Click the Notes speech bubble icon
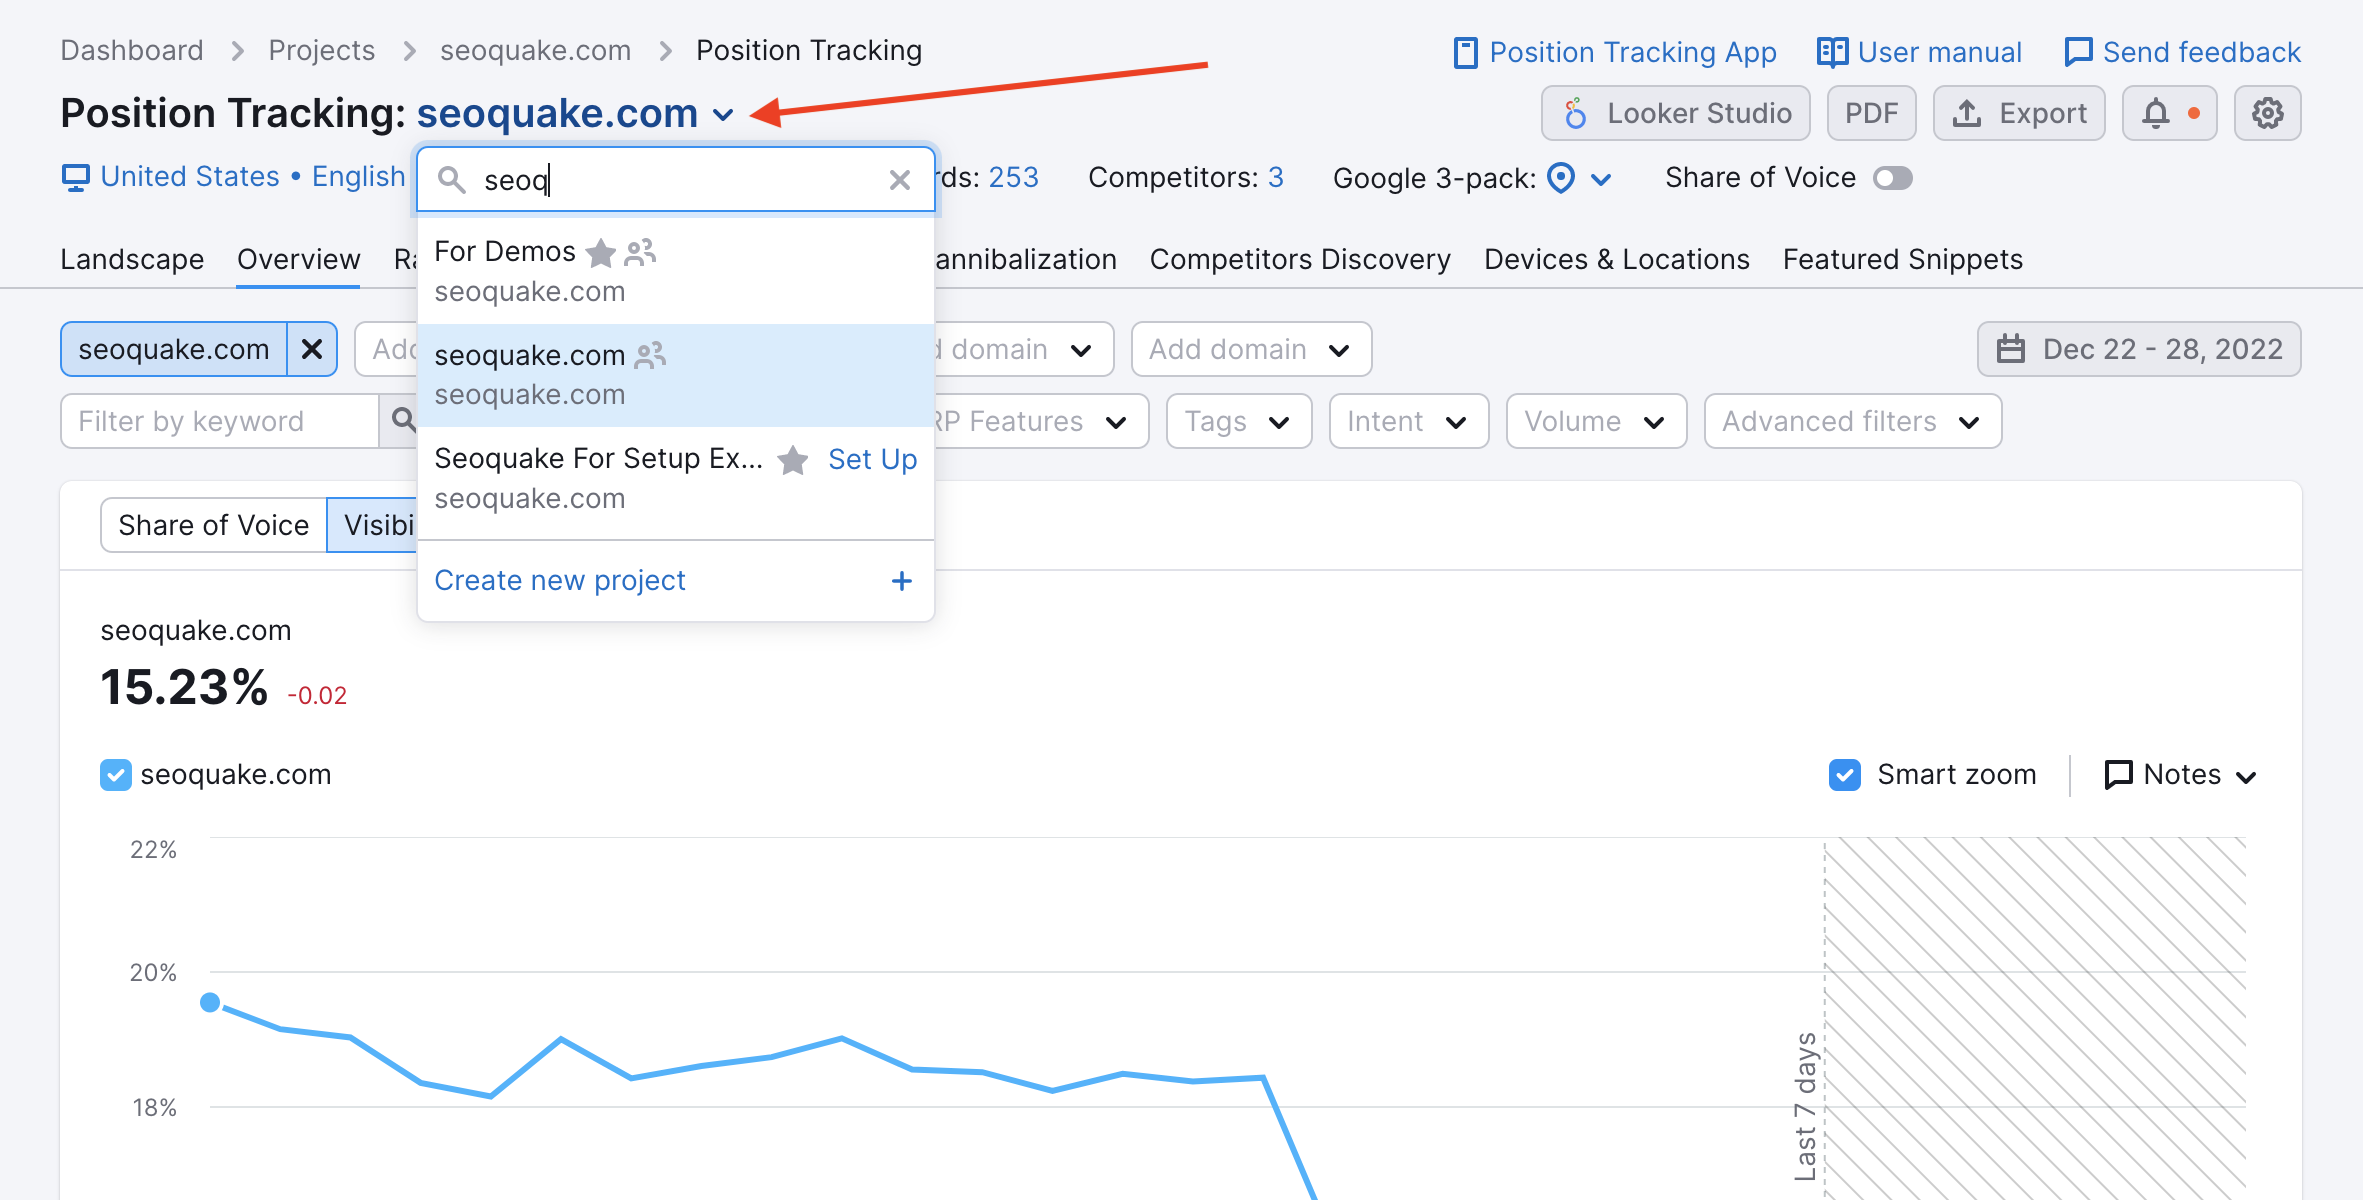This screenshot has width=2363, height=1200. coord(2118,775)
